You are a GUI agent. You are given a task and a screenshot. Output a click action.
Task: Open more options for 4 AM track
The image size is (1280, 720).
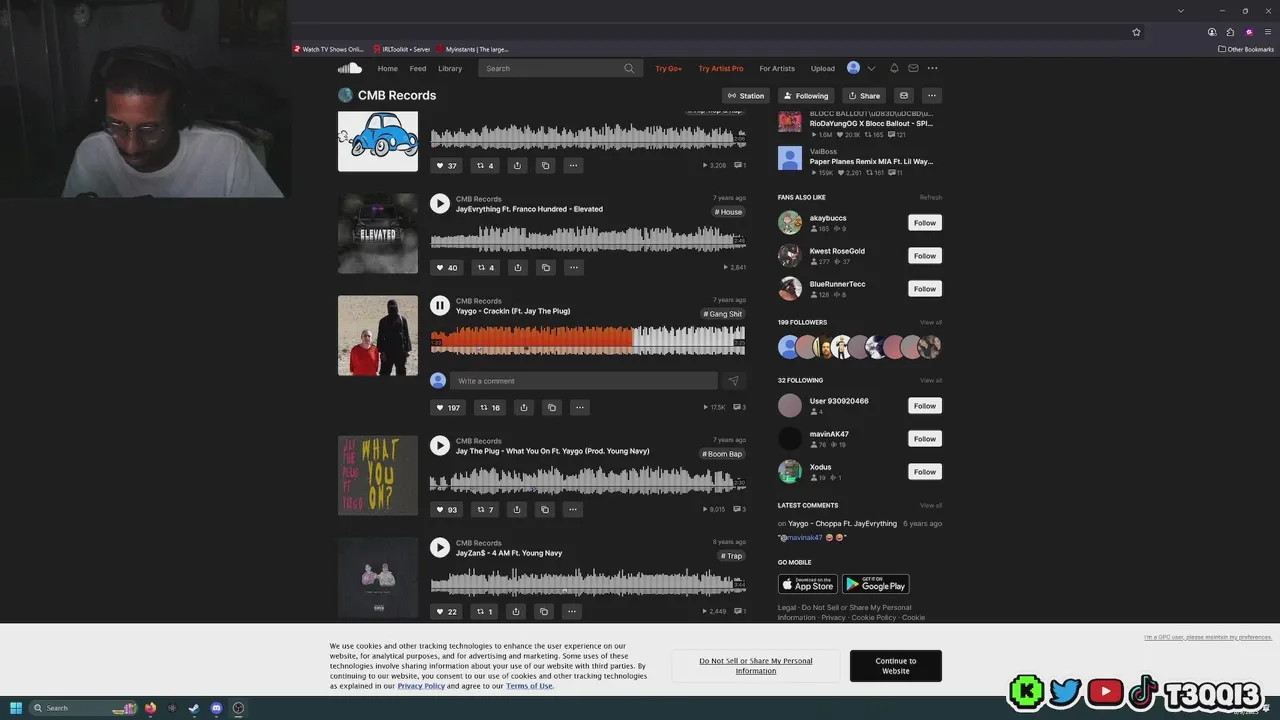(x=572, y=611)
